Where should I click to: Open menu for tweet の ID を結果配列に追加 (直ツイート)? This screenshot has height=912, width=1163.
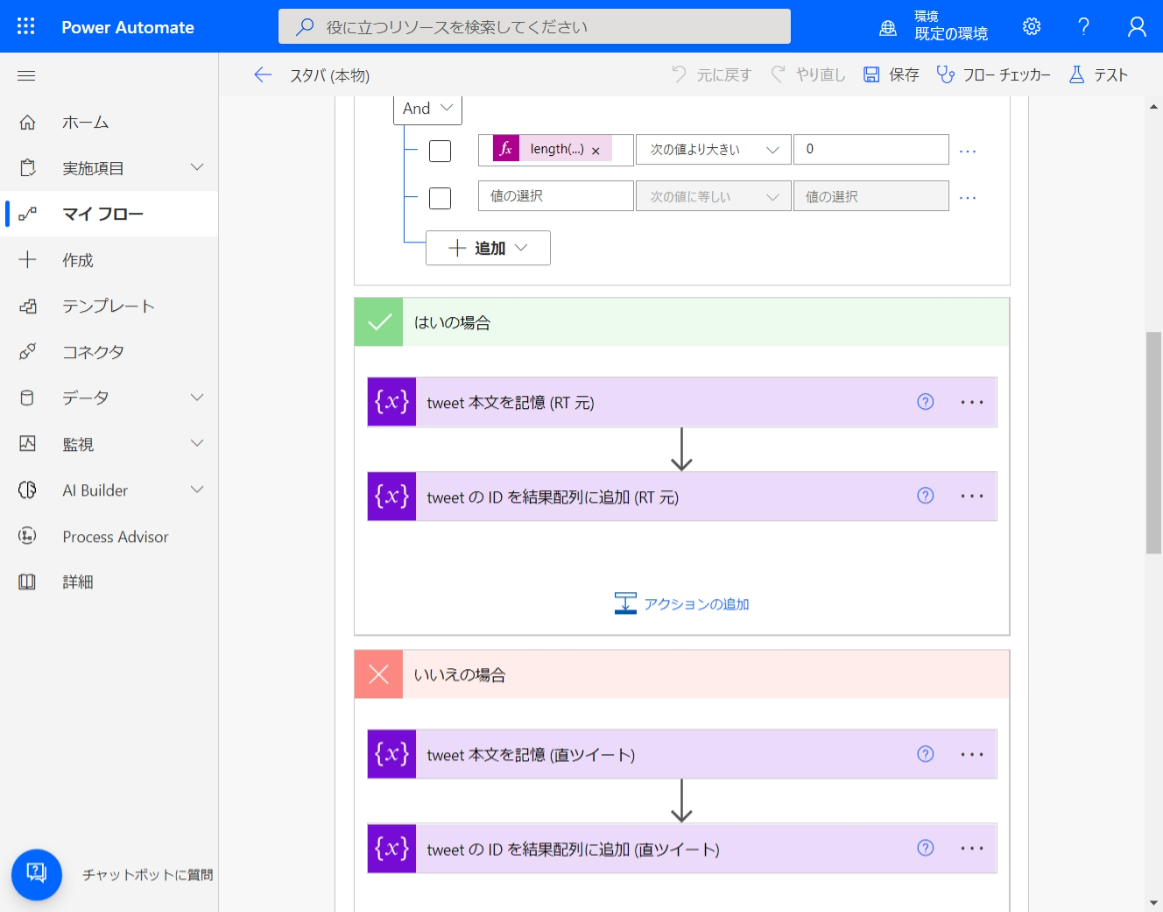(x=972, y=848)
